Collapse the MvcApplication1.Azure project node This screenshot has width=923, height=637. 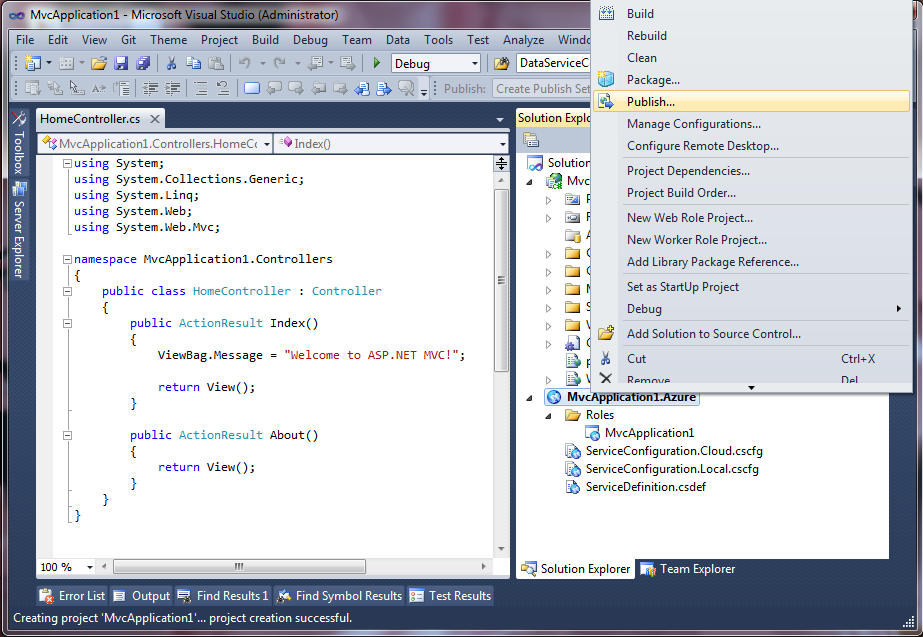coord(530,397)
